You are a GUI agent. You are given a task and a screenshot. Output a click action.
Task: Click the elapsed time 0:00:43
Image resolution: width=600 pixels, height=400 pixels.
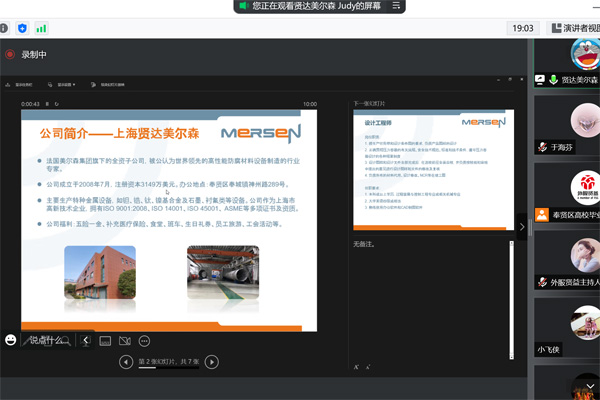(x=30, y=104)
